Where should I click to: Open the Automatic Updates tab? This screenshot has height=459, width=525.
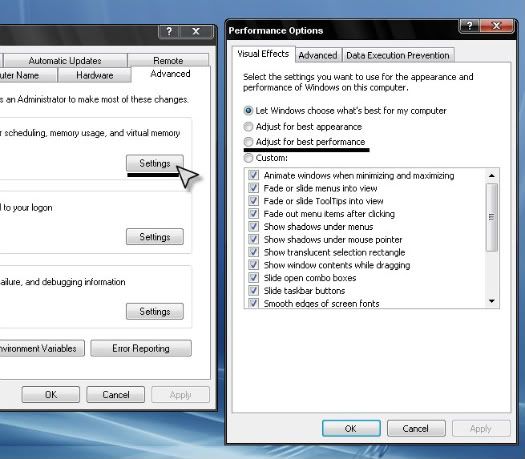click(65, 61)
